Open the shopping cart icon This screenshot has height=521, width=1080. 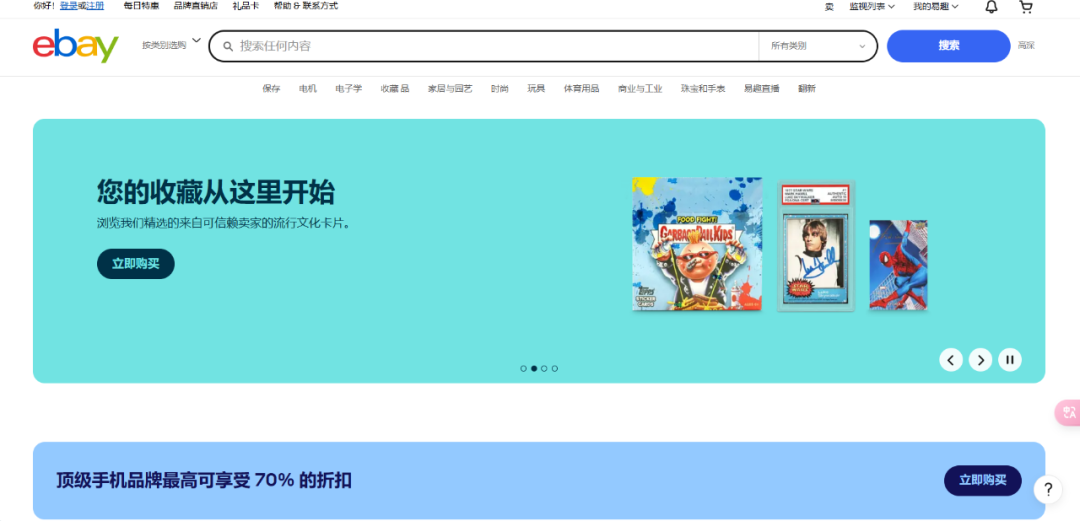pyautogui.click(x=1026, y=7)
